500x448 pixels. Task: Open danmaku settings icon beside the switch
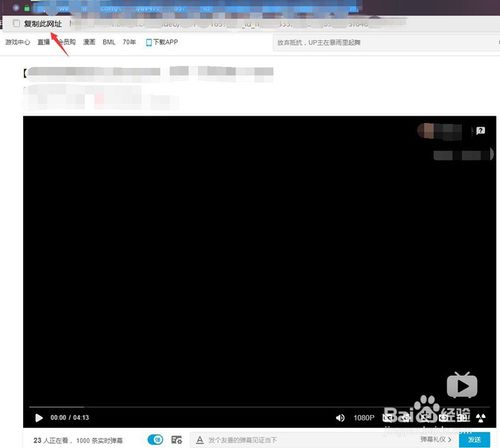pyautogui.click(x=176, y=440)
